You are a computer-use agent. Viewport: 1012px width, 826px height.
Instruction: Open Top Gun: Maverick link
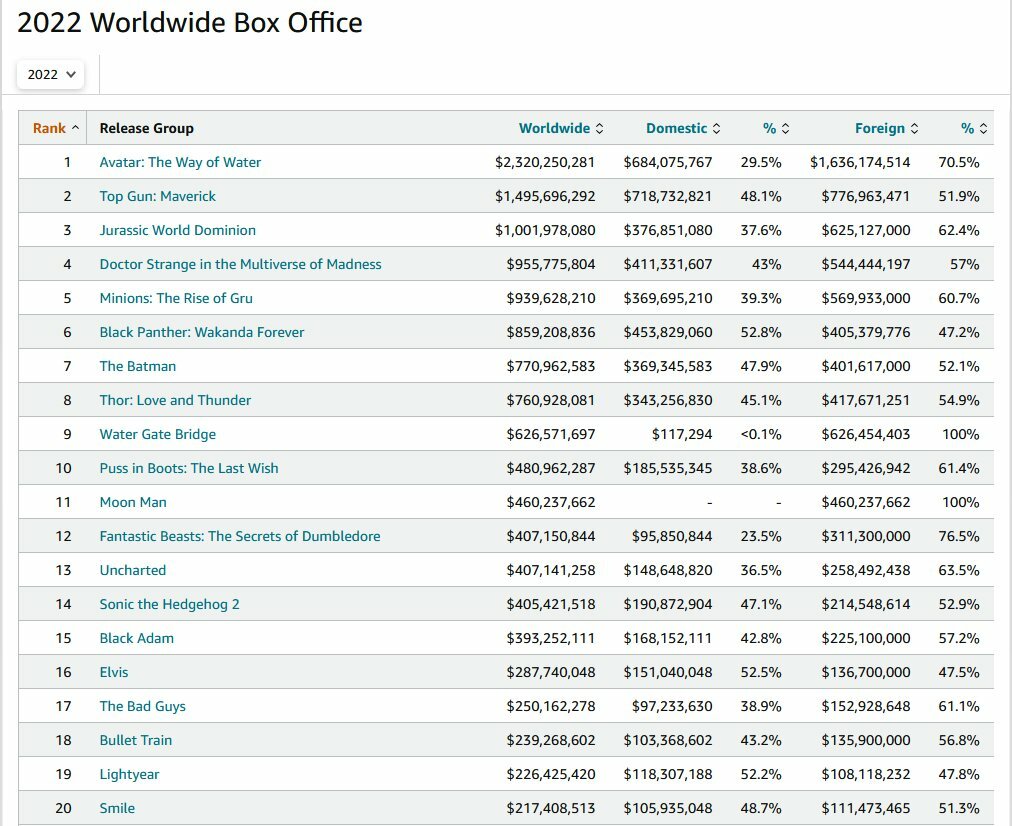coord(157,196)
